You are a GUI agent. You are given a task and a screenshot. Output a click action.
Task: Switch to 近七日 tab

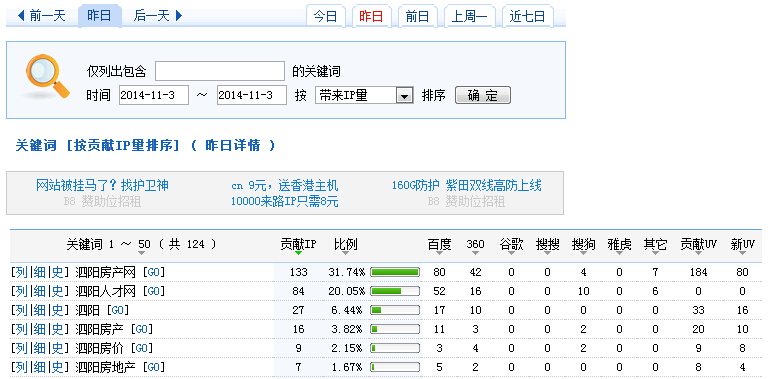point(528,16)
